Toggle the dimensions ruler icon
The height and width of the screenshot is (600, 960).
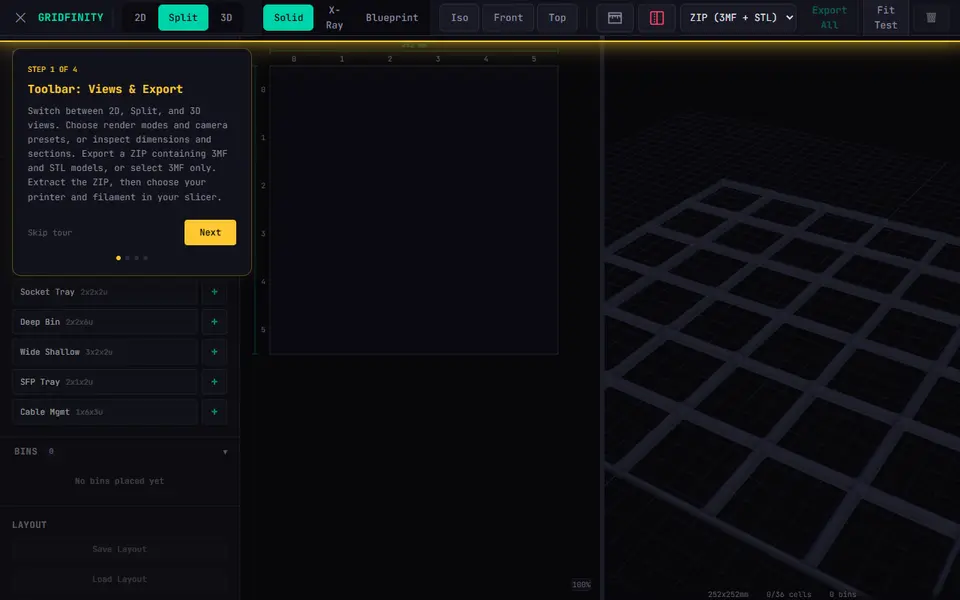pos(615,18)
